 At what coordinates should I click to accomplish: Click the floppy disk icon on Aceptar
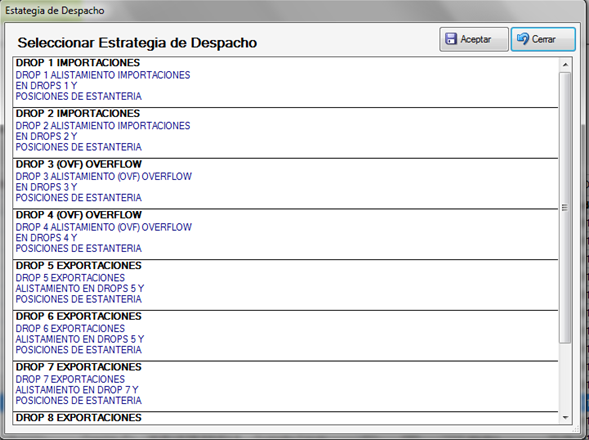pyautogui.click(x=451, y=39)
